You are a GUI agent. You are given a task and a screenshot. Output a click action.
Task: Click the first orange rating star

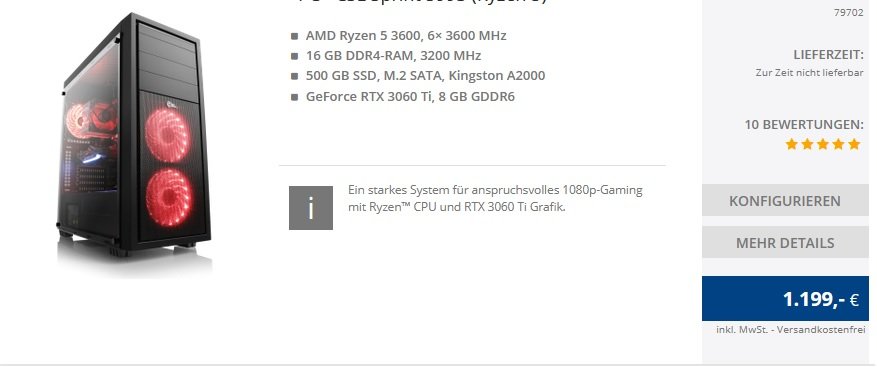pyautogui.click(x=791, y=144)
